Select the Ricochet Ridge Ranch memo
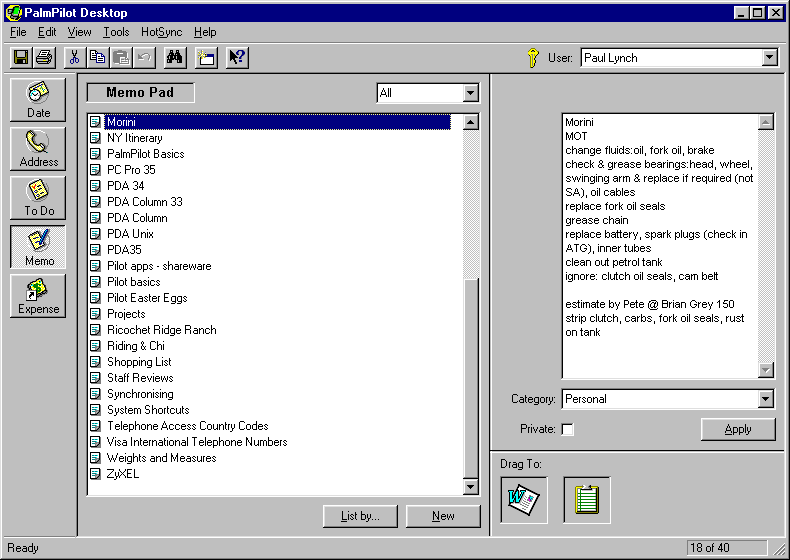Screen dimensions: 790x560 click(x=162, y=330)
